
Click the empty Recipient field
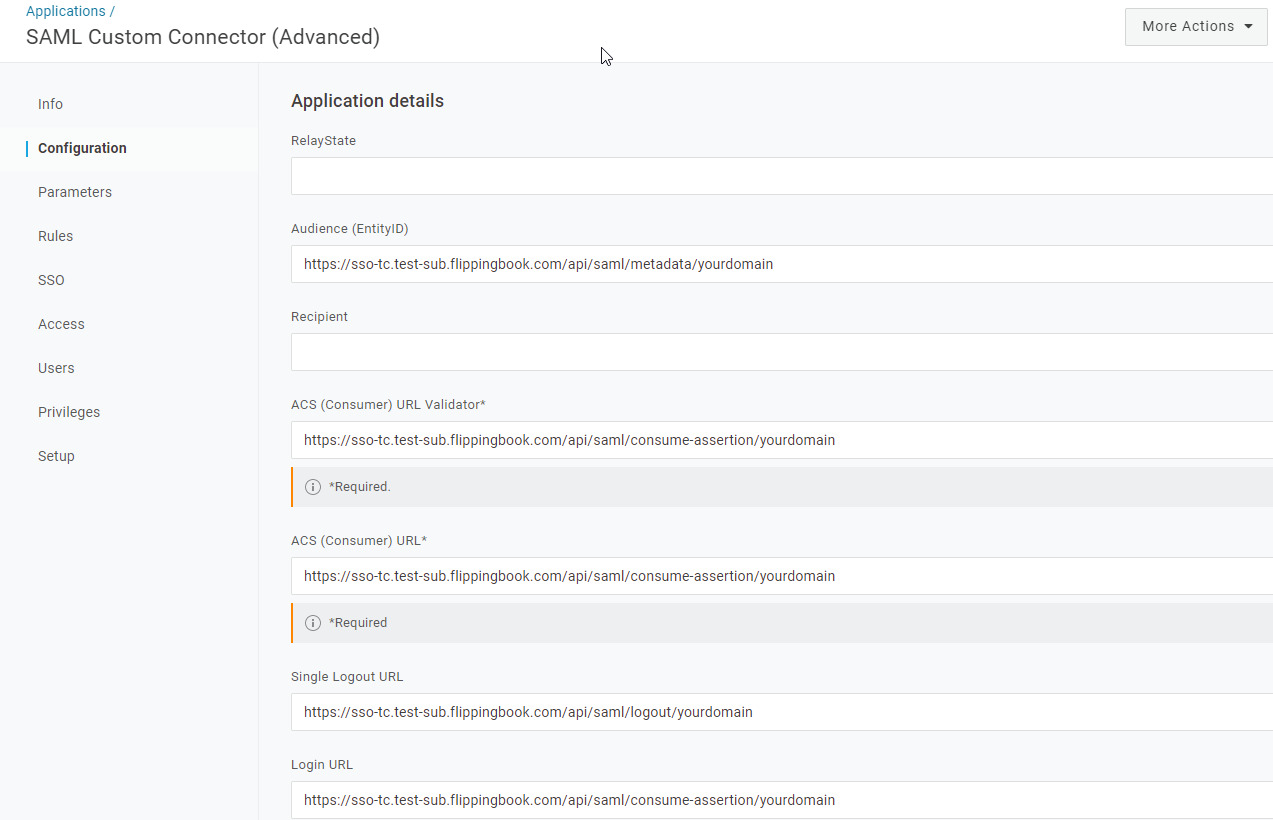[780, 352]
